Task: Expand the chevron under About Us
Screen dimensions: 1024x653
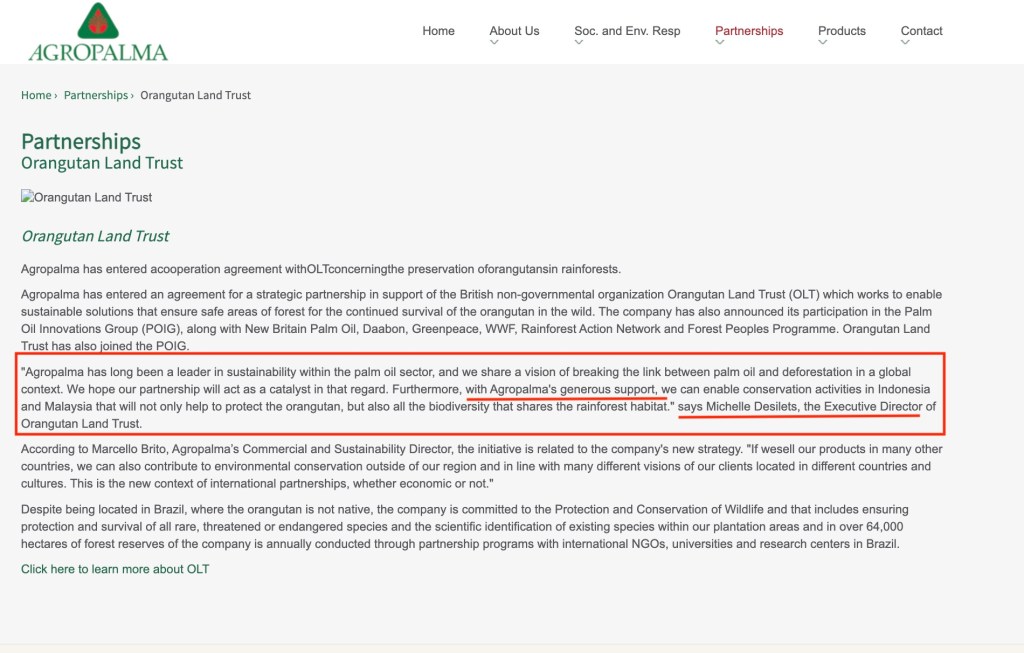Action: click(495, 44)
